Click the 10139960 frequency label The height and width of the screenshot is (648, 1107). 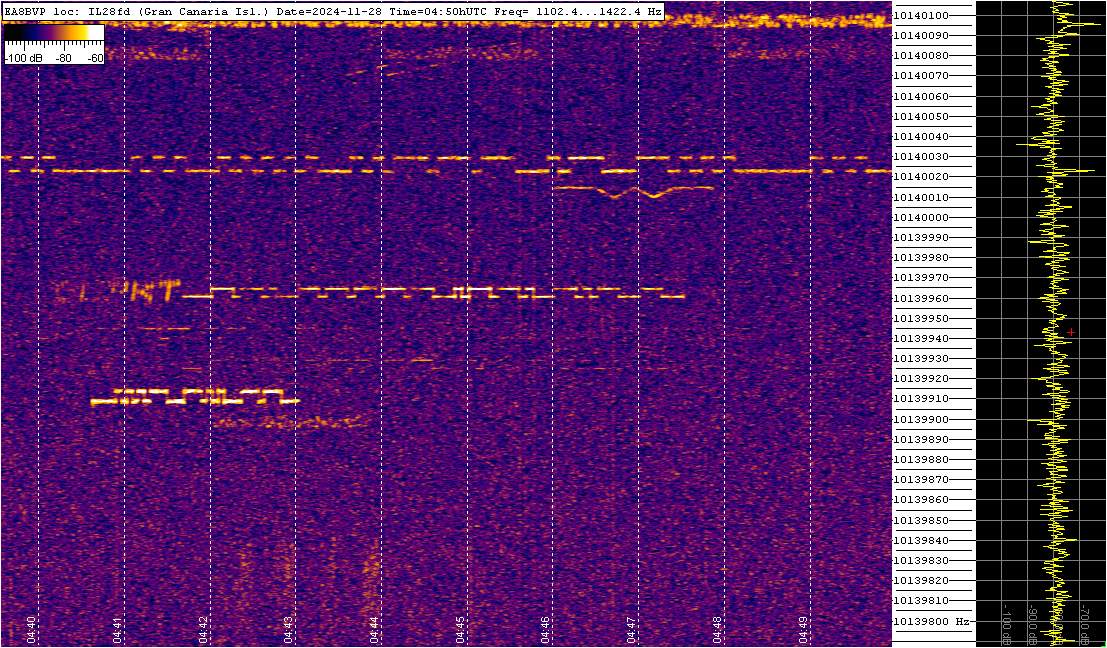(x=921, y=298)
